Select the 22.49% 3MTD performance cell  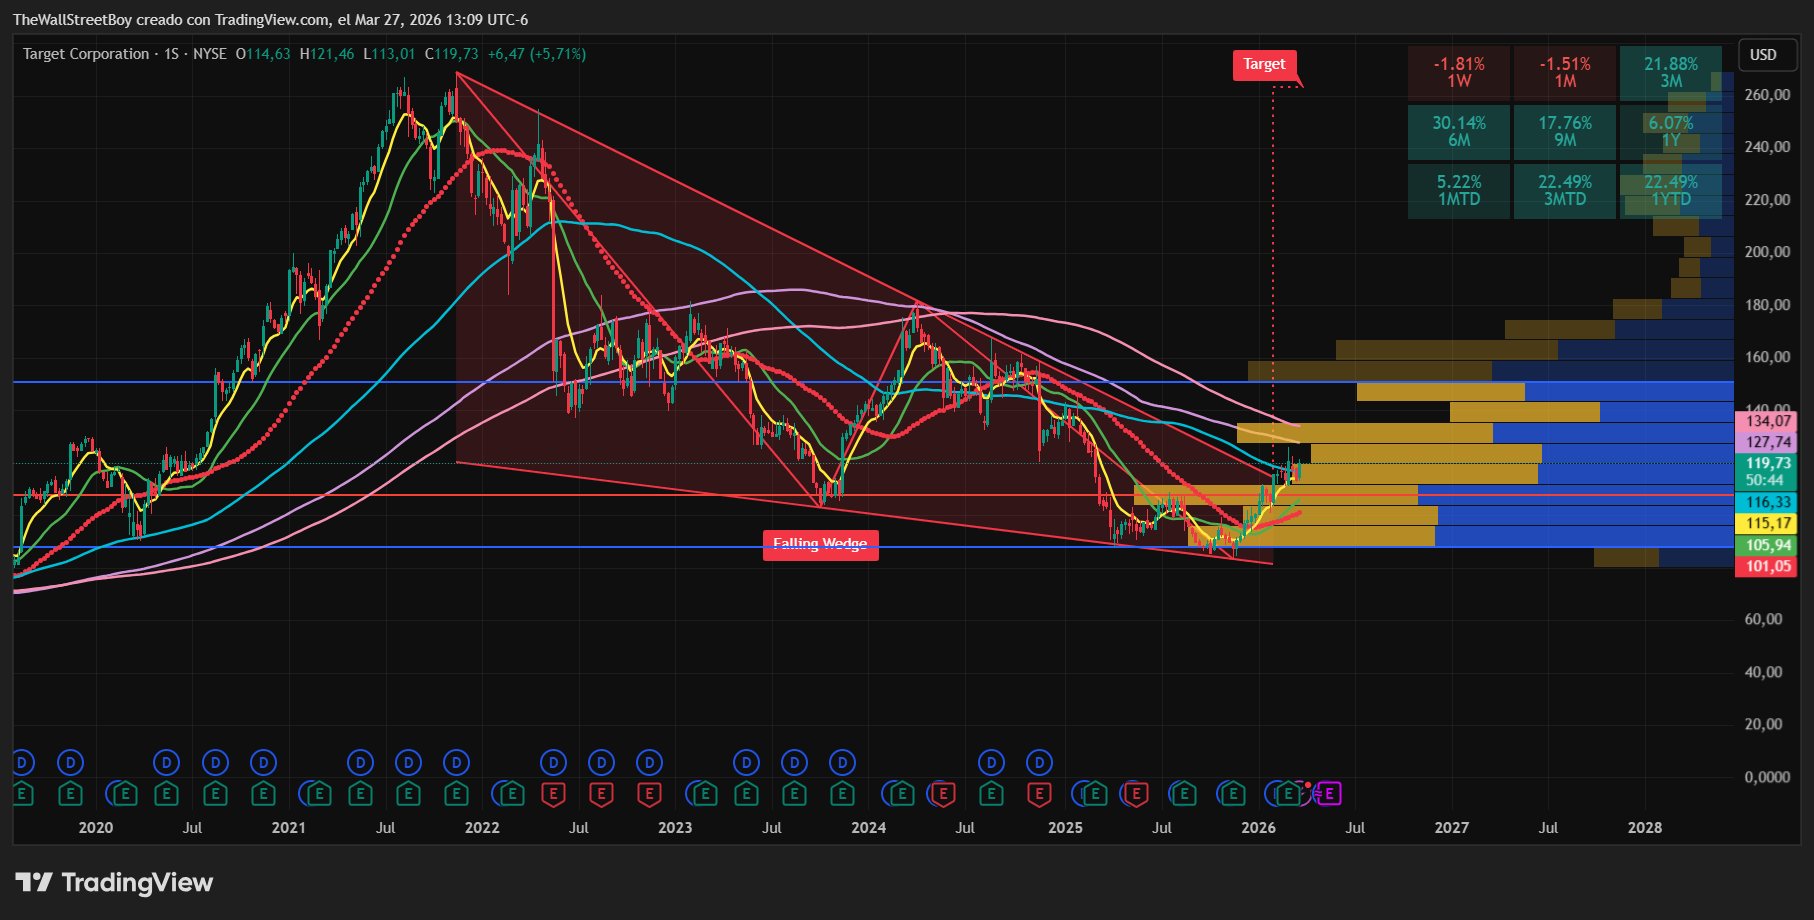[x=1565, y=190]
